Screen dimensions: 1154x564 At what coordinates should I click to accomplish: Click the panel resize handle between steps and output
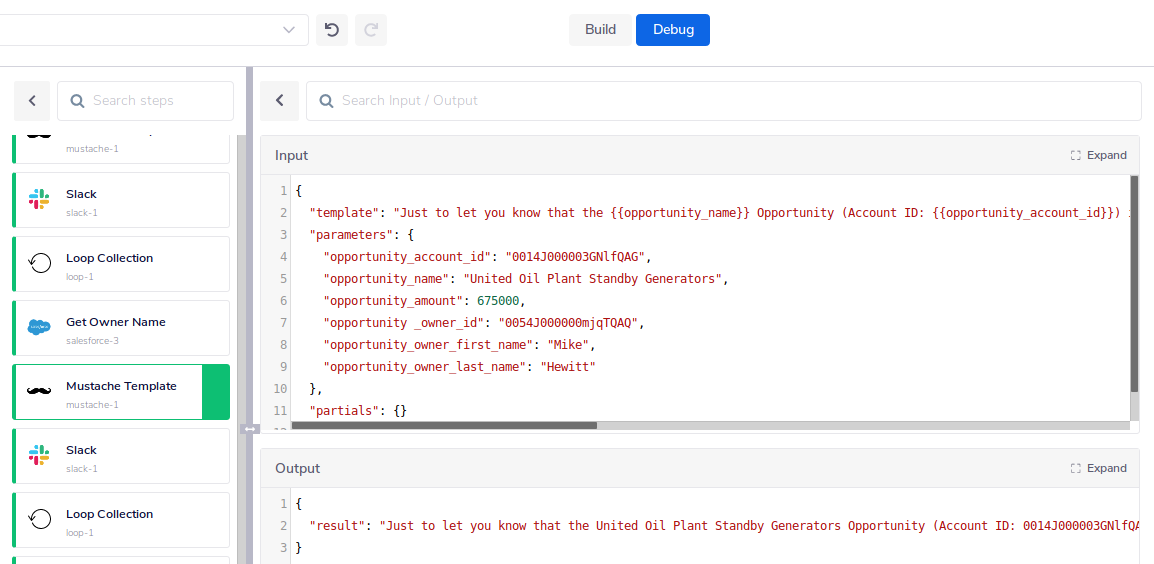pos(250,429)
